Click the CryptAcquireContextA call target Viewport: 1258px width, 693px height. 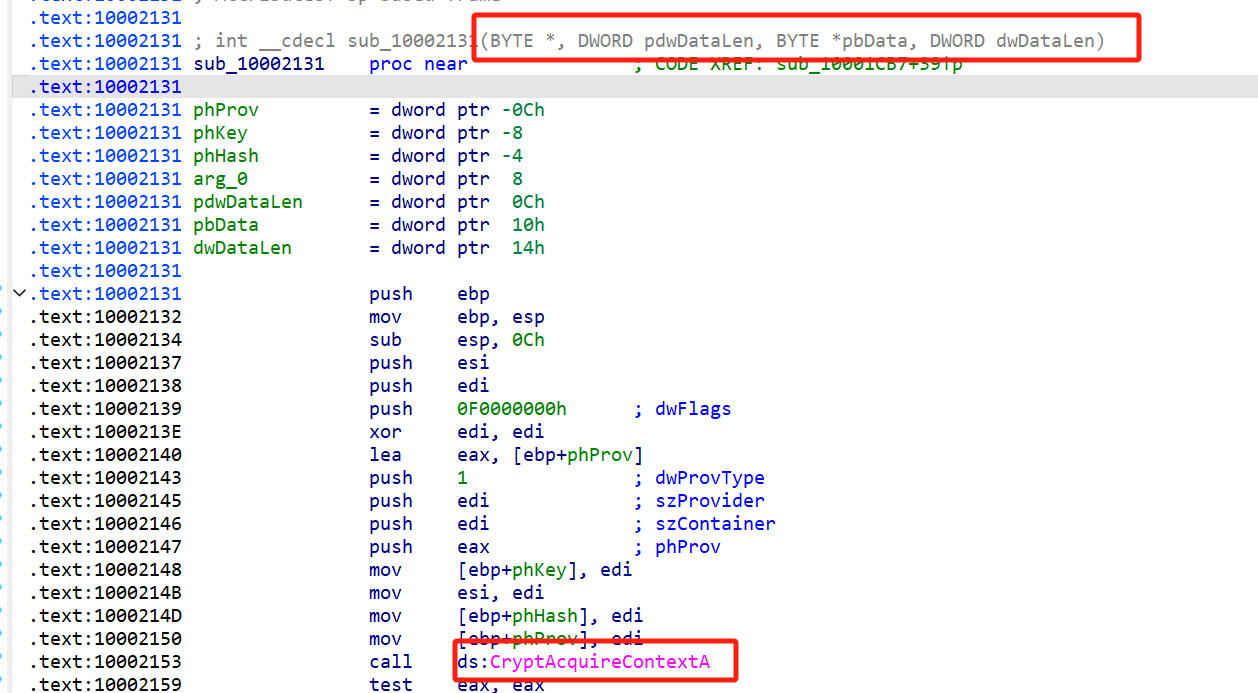click(599, 662)
